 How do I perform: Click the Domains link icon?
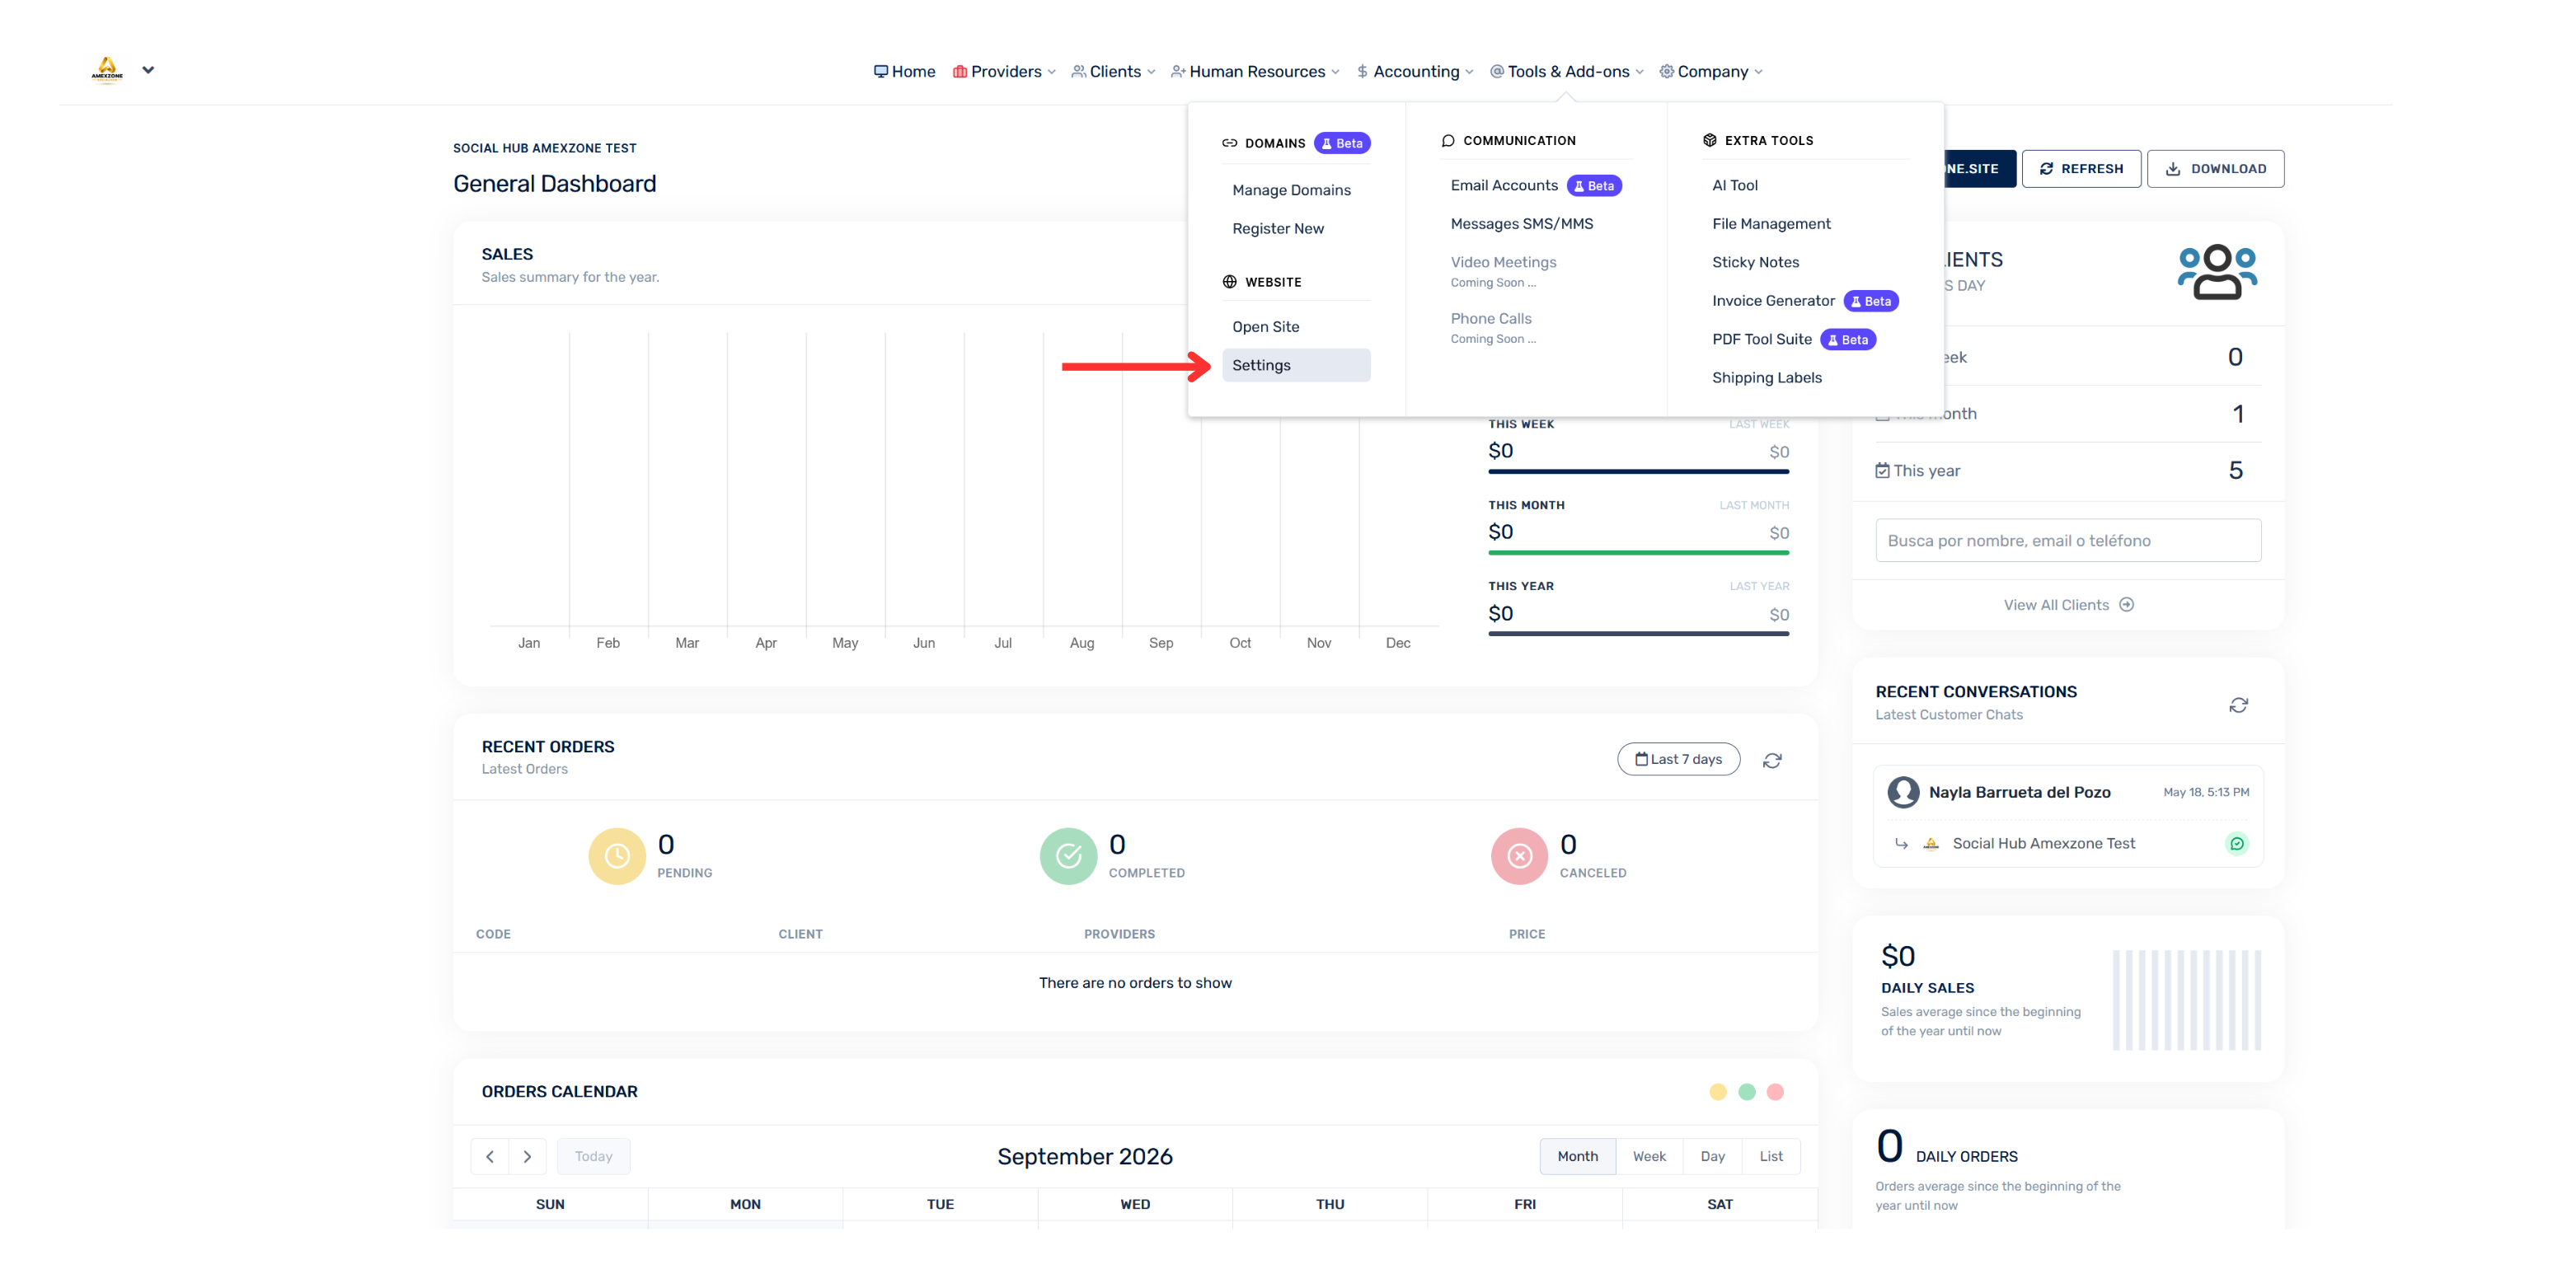point(1230,143)
